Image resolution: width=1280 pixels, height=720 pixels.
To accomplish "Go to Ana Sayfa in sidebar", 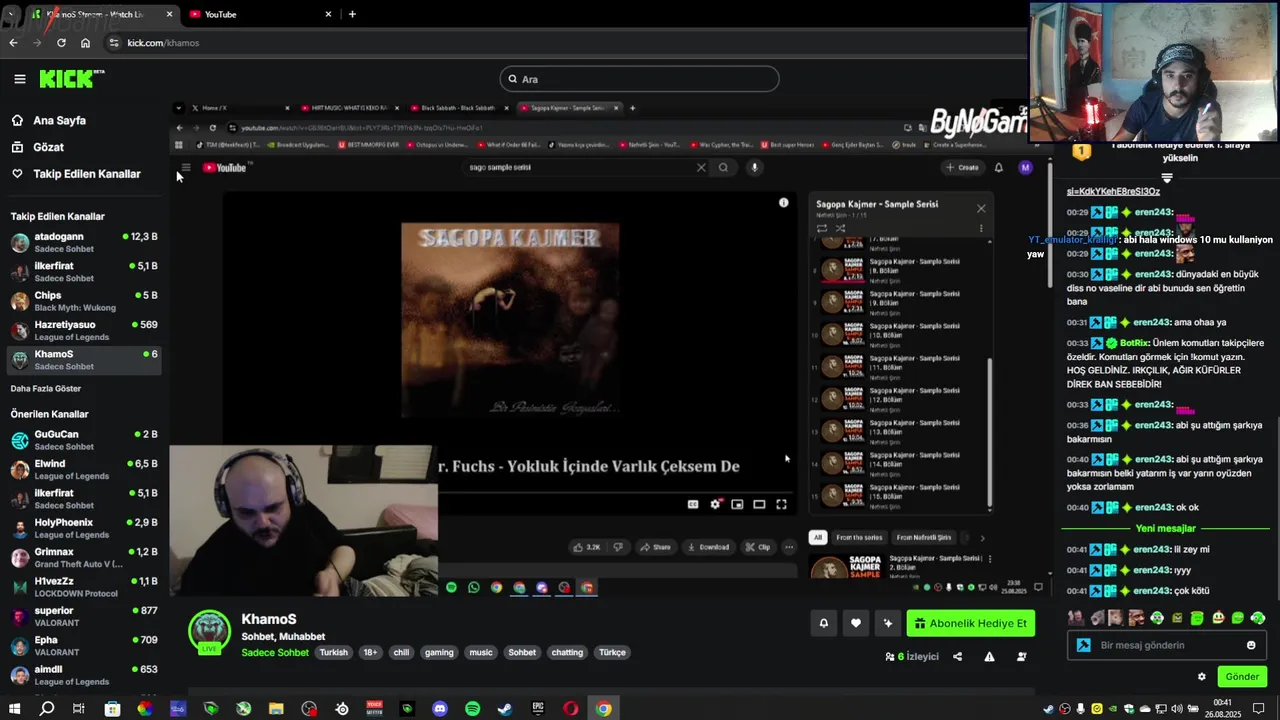I will (59, 120).
